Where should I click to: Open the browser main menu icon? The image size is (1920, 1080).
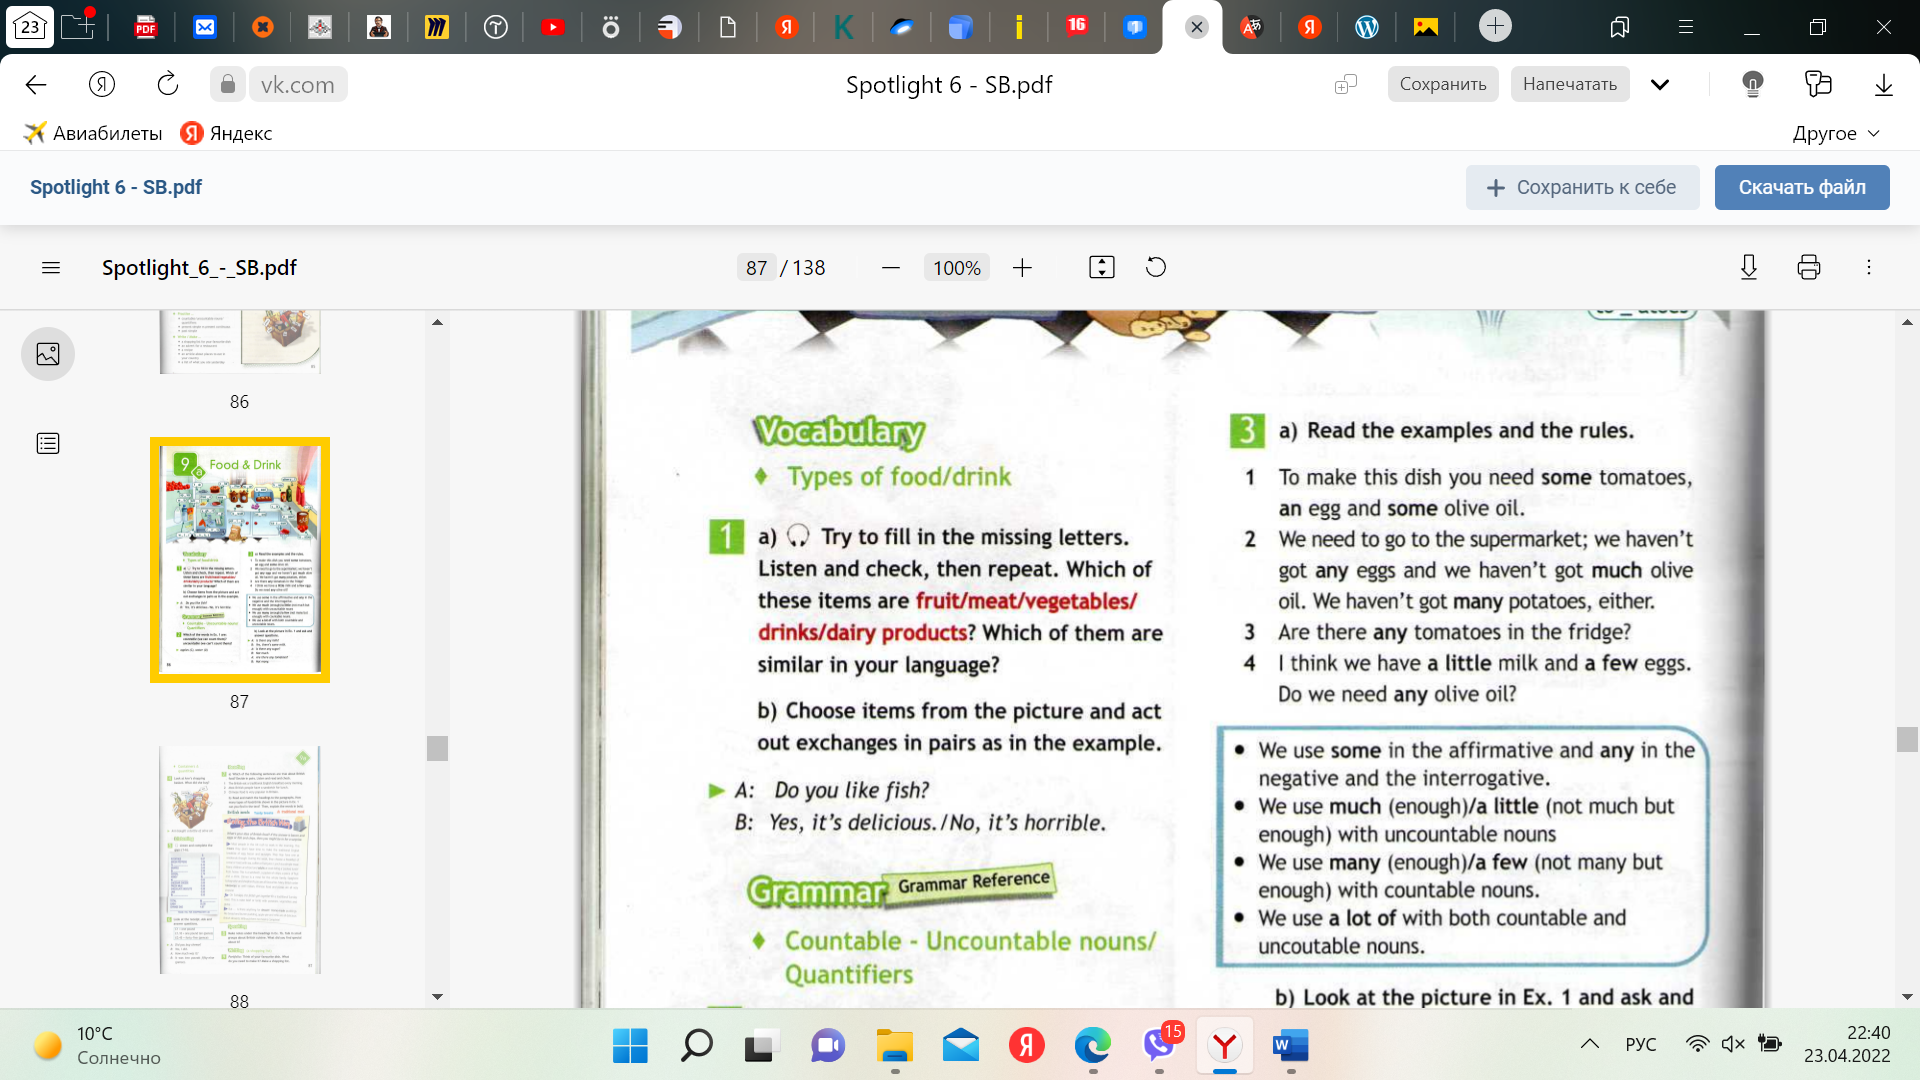[x=1686, y=27]
